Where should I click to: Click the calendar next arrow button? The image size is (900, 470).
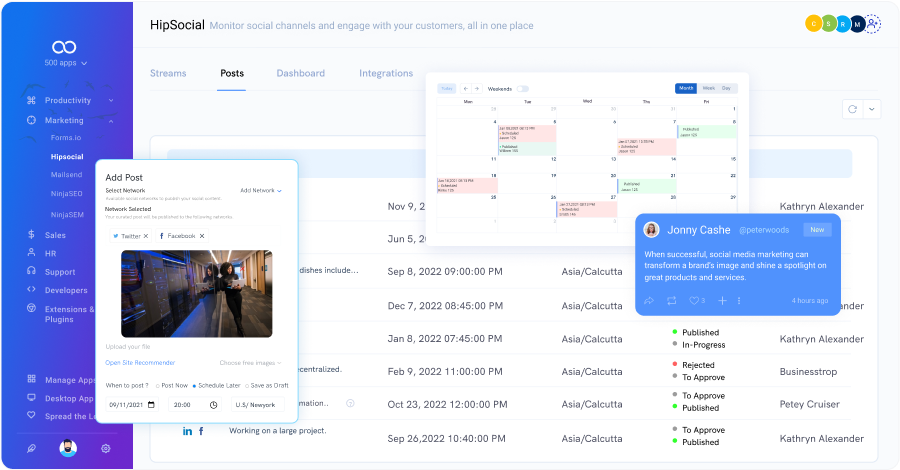tap(476, 89)
